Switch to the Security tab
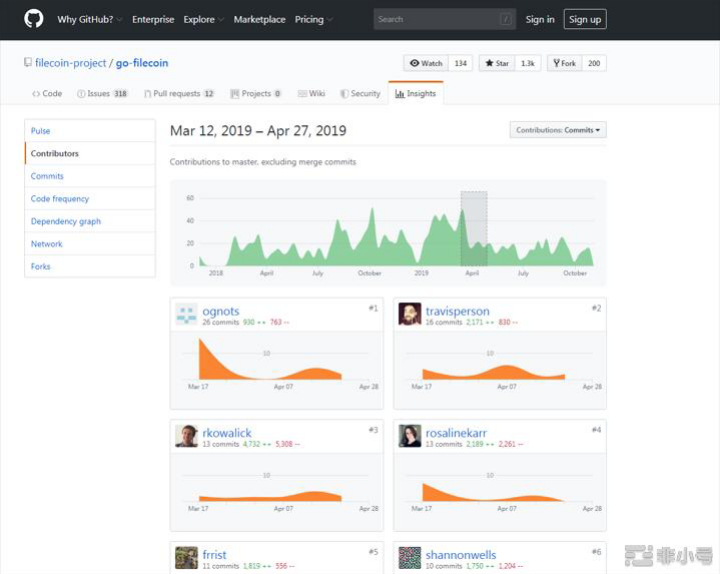The width and height of the screenshot is (720, 574). [360, 93]
